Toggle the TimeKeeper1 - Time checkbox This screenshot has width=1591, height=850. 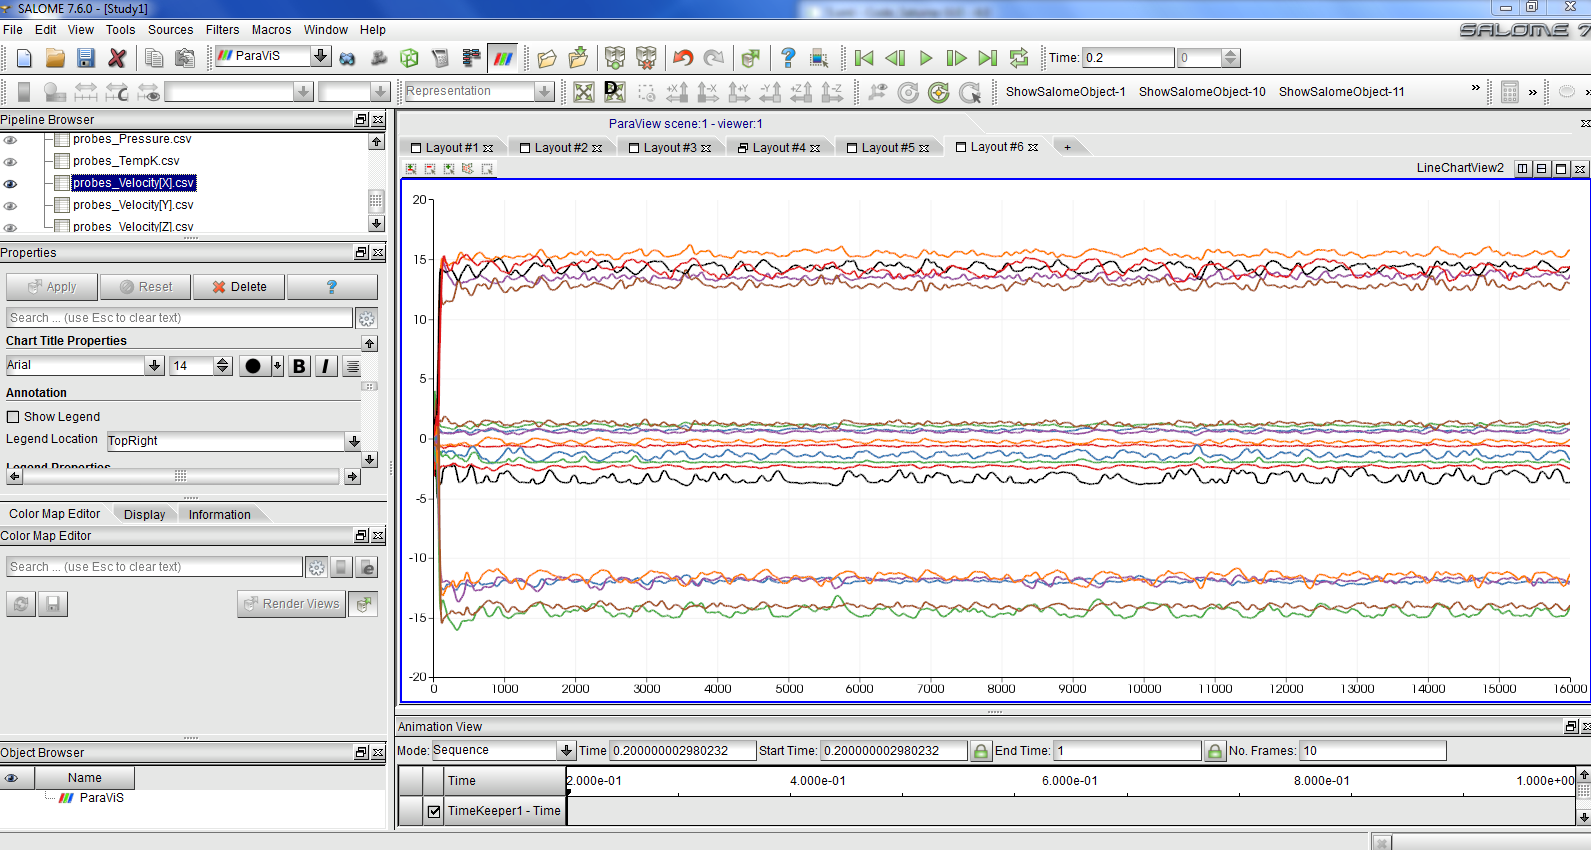(434, 811)
